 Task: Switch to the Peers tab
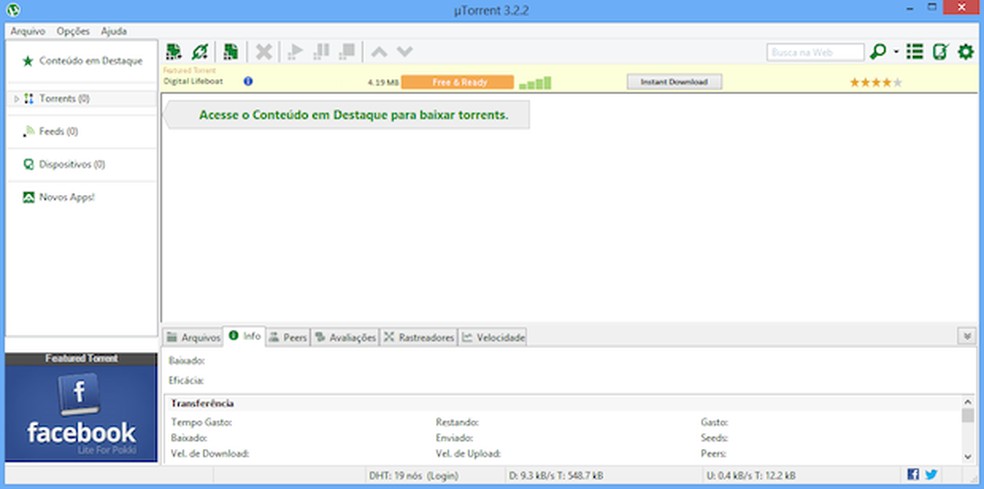[x=288, y=337]
